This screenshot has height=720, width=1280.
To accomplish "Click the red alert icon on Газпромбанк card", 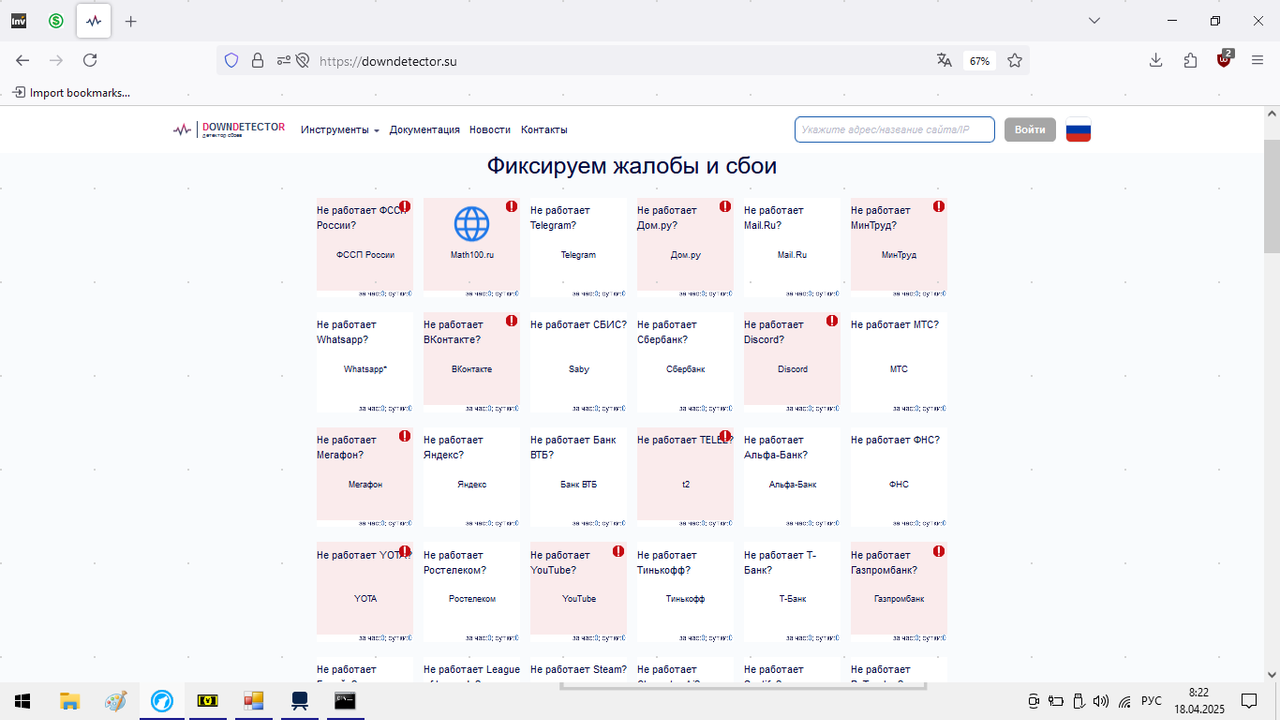I will pos(939,551).
